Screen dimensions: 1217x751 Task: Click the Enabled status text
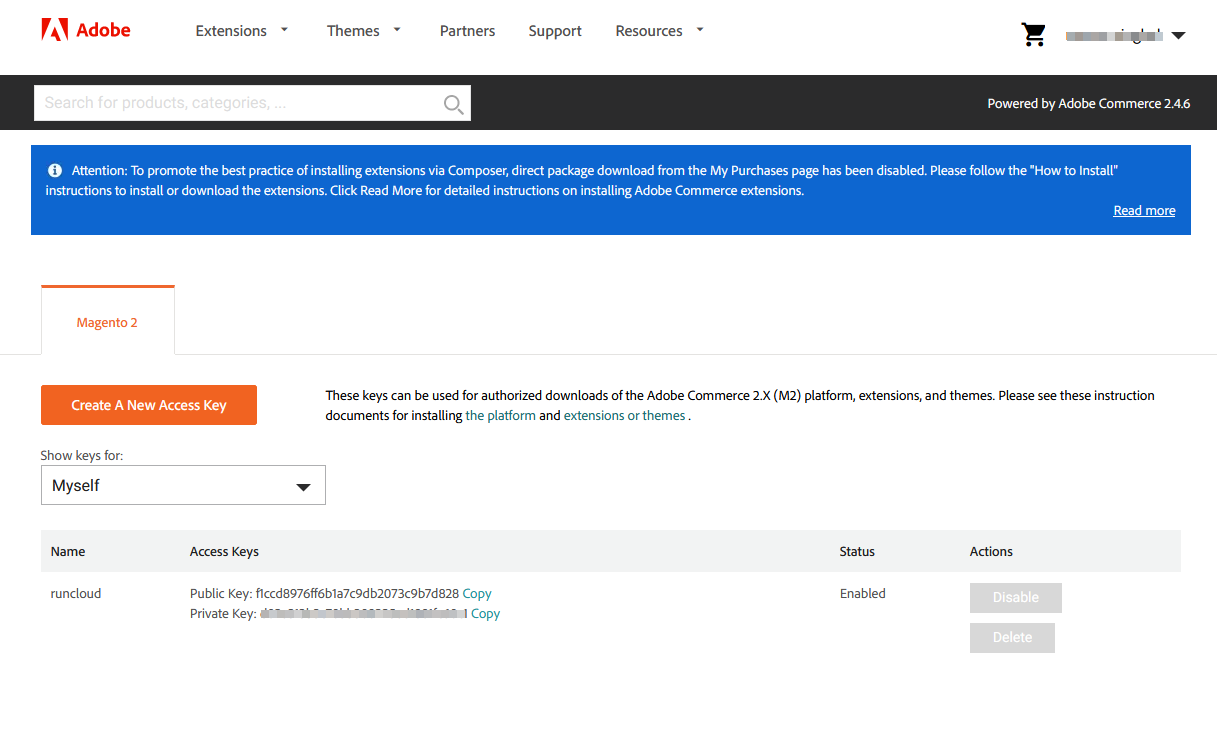coord(863,593)
